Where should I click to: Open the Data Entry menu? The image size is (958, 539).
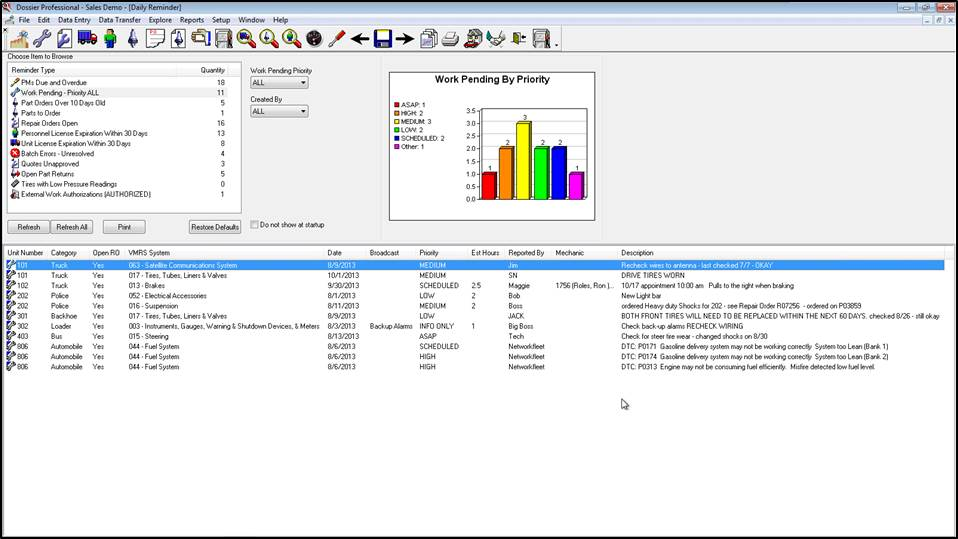pyautogui.click(x=74, y=20)
